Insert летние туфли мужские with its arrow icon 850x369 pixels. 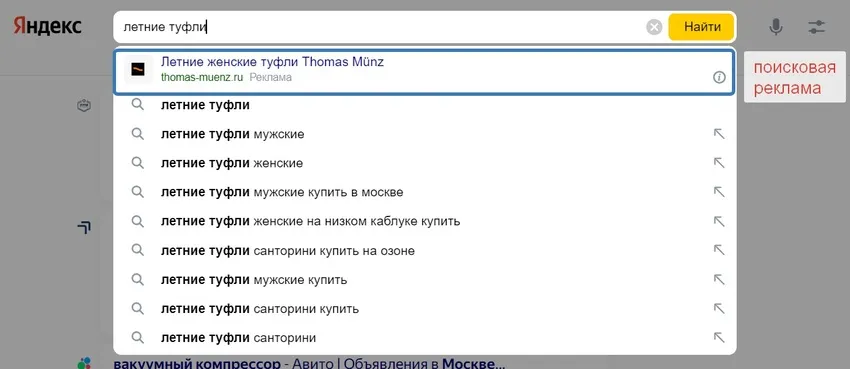(x=719, y=134)
